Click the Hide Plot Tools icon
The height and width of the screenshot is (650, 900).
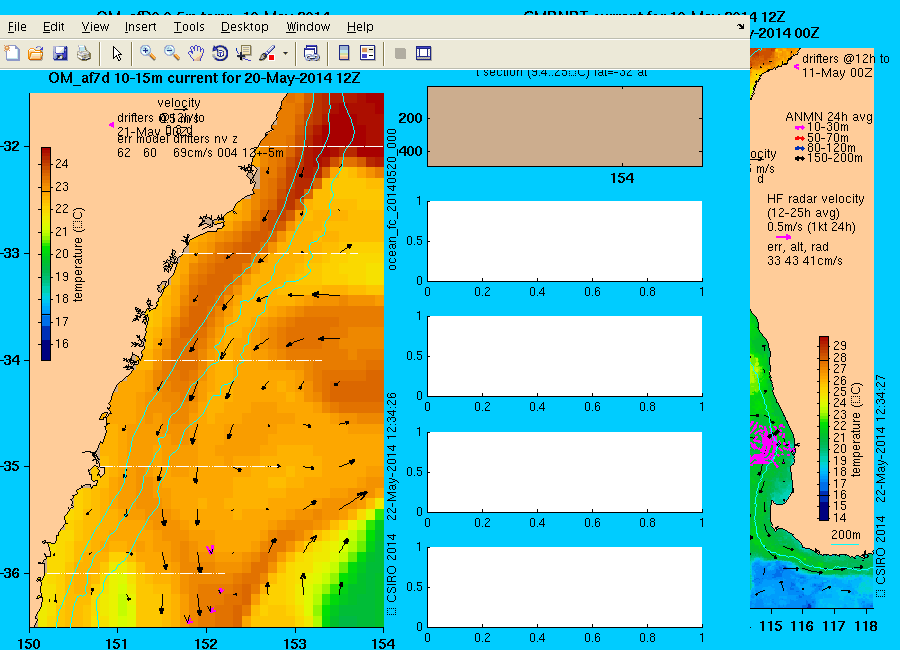coord(401,53)
